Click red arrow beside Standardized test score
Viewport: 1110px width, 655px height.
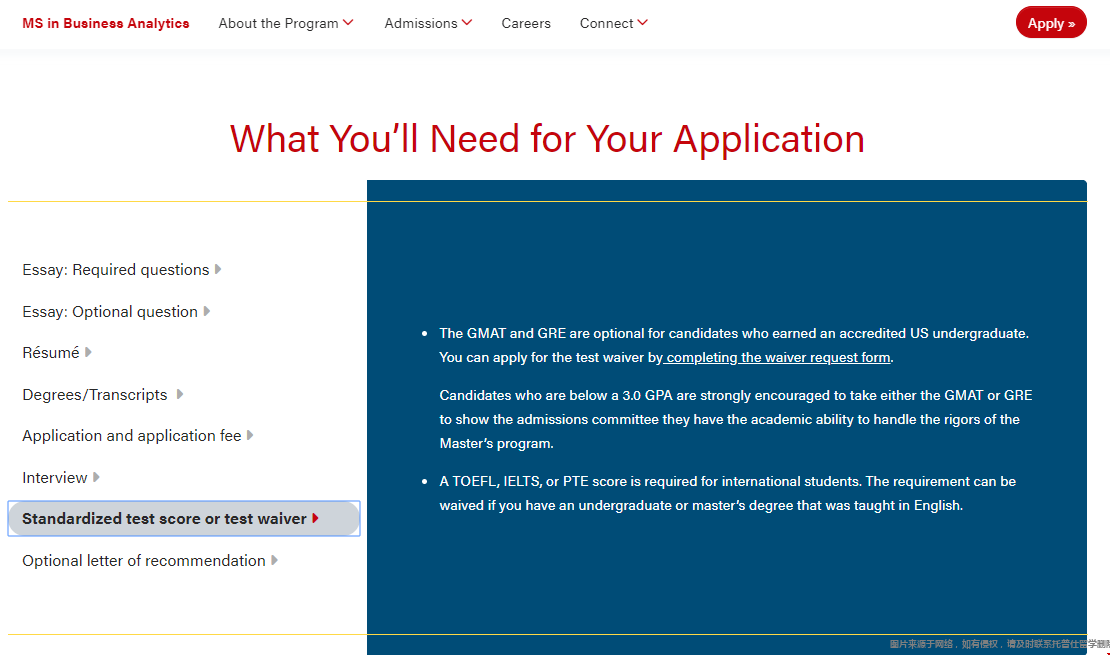pos(315,519)
